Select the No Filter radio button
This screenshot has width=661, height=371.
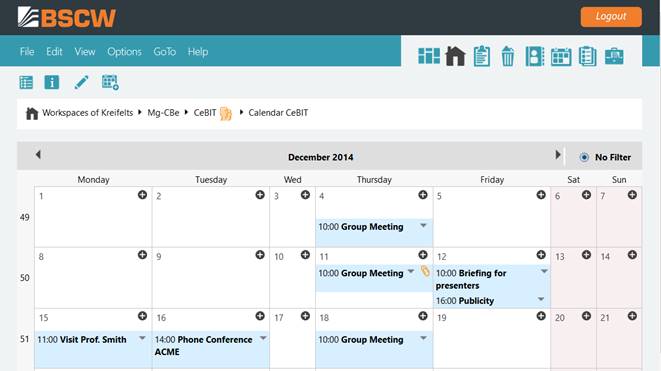tap(584, 157)
